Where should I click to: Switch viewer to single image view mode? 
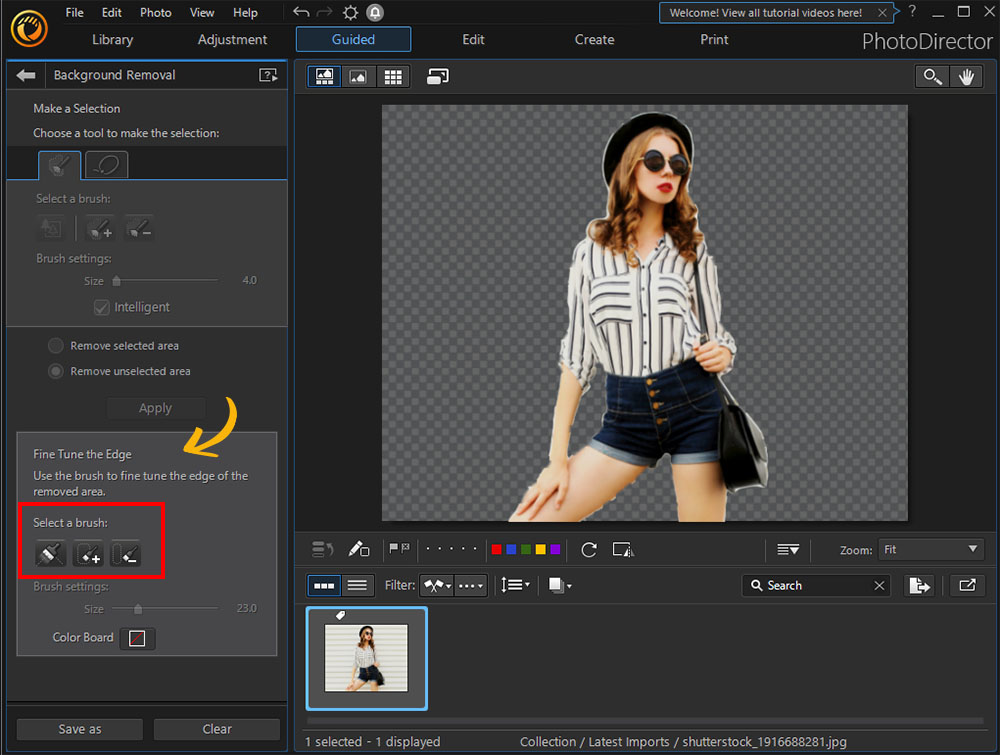358,76
